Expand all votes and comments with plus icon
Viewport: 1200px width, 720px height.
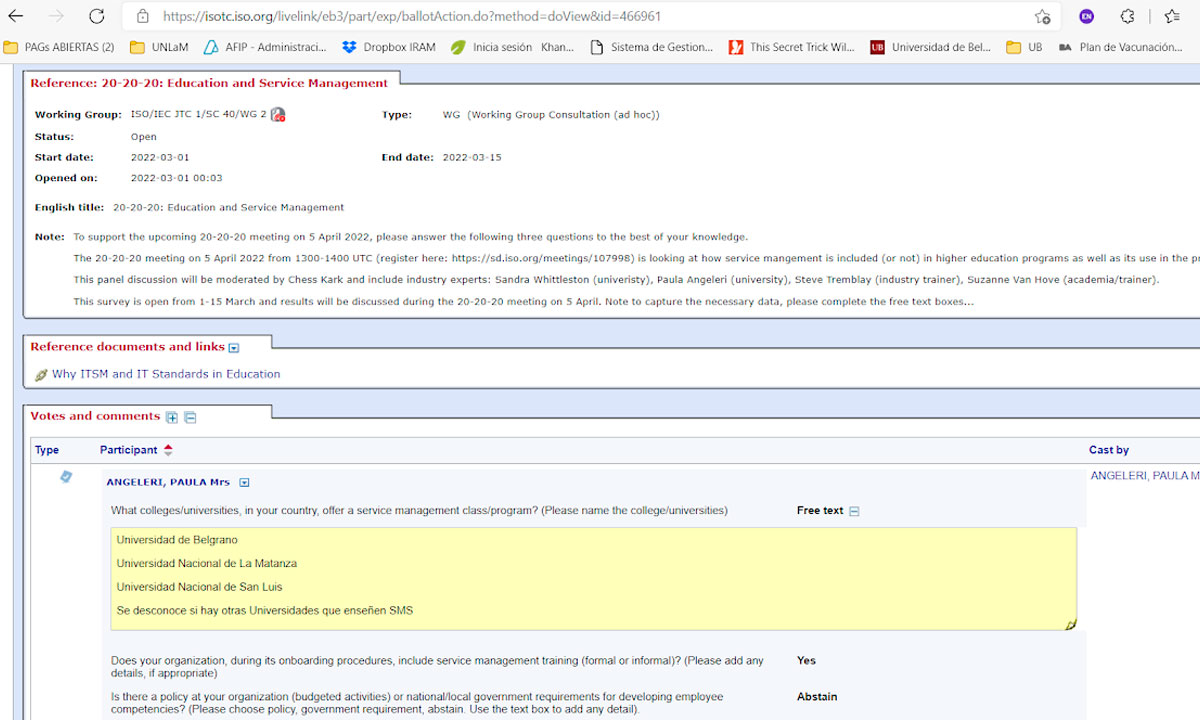pos(172,417)
